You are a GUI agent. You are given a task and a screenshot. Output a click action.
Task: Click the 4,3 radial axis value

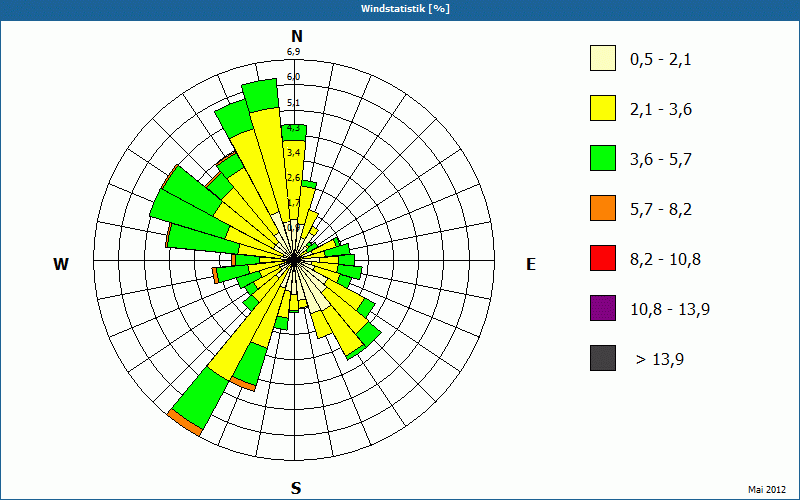pyautogui.click(x=293, y=128)
